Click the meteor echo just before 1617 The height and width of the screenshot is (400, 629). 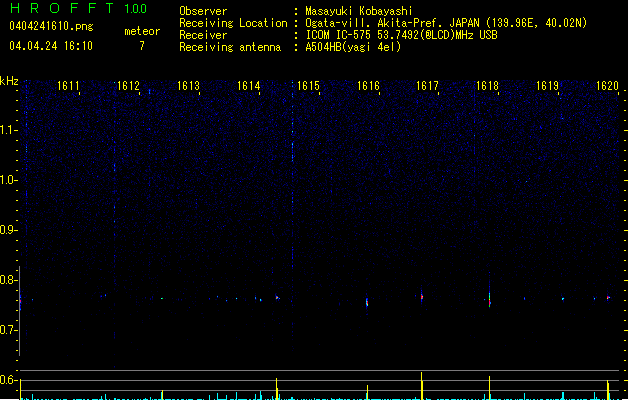coord(422,297)
